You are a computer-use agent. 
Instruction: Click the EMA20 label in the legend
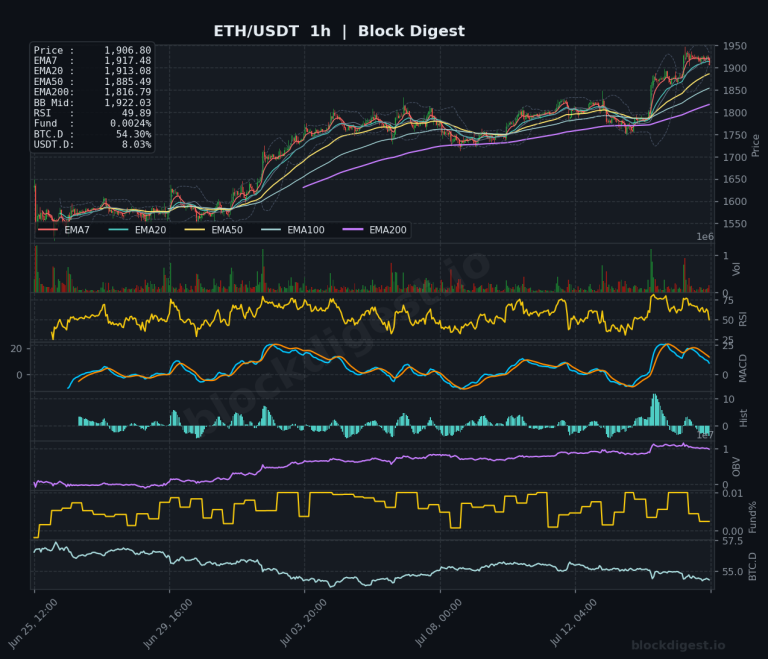(x=151, y=230)
